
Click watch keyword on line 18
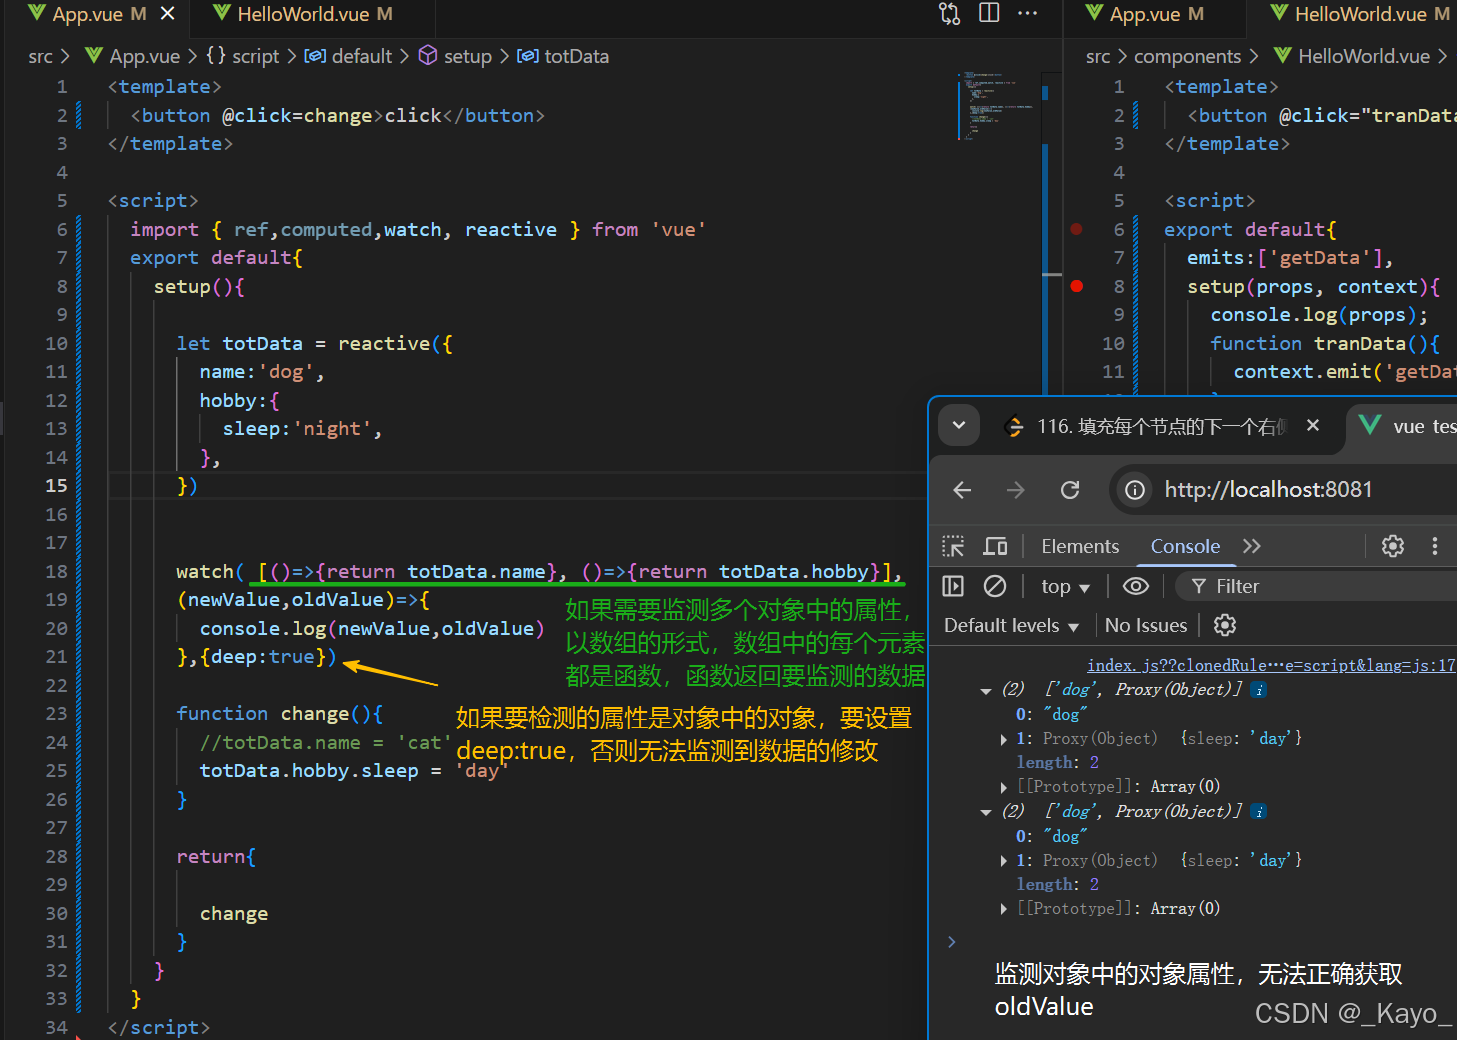click(205, 572)
